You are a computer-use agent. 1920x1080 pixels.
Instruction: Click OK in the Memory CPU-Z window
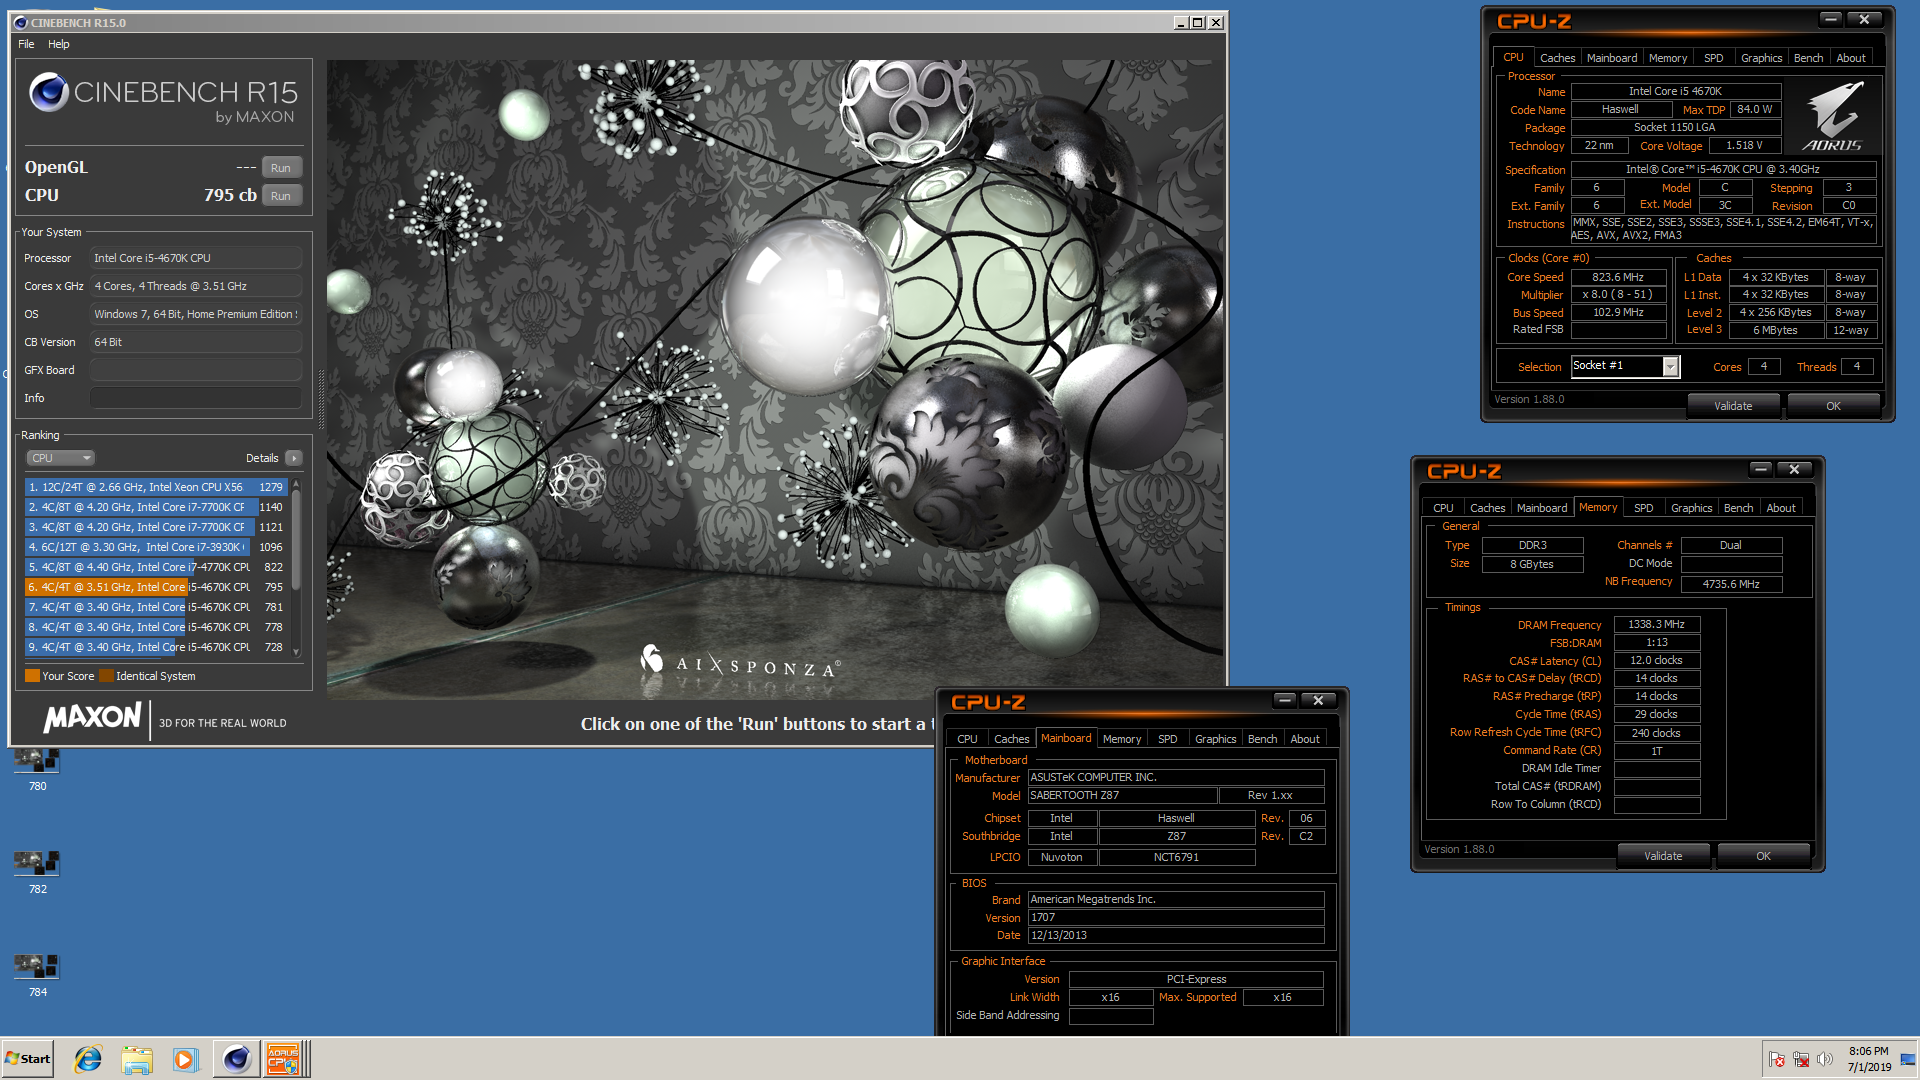[1763, 856]
